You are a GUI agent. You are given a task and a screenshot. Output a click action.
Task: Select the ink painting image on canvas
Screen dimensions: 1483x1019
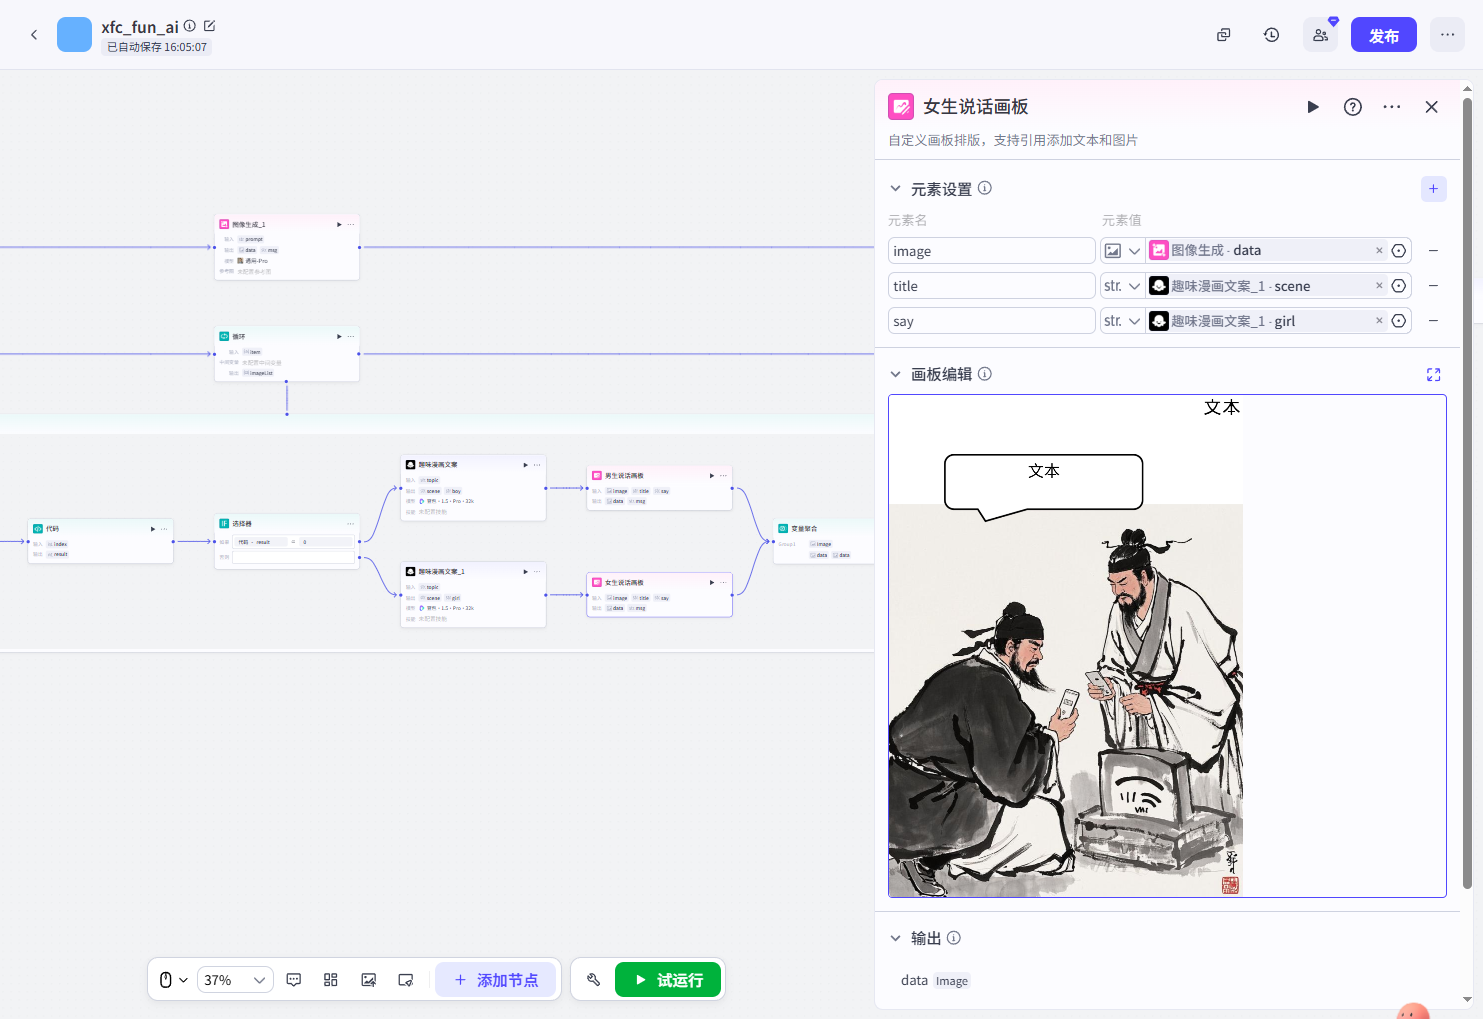pos(1066,700)
